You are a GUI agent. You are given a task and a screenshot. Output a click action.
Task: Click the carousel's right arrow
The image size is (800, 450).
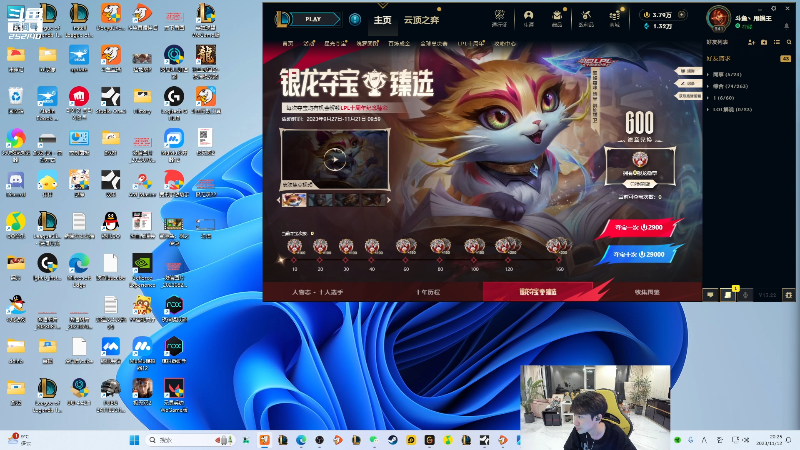click(389, 200)
